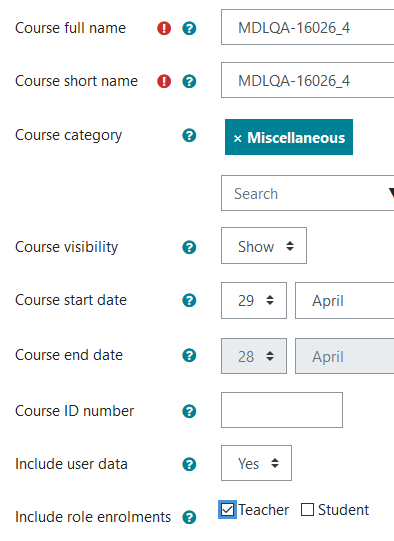Open the Course visibility Show dropdown
Viewport: 394px width, 541px height.
point(264,246)
